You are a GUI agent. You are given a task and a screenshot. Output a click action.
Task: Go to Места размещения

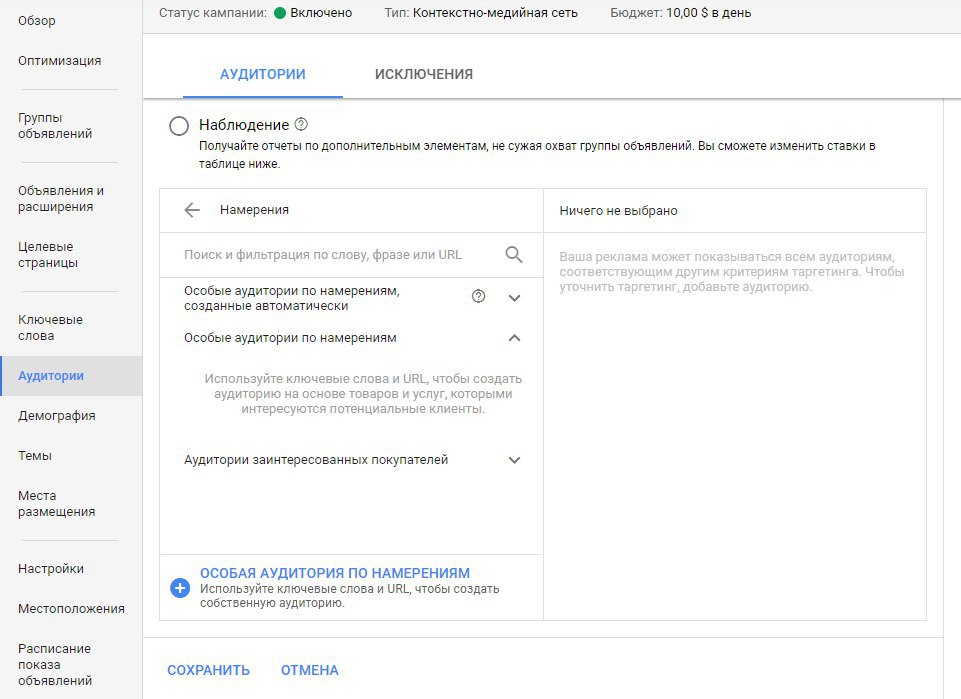tap(56, 503)
